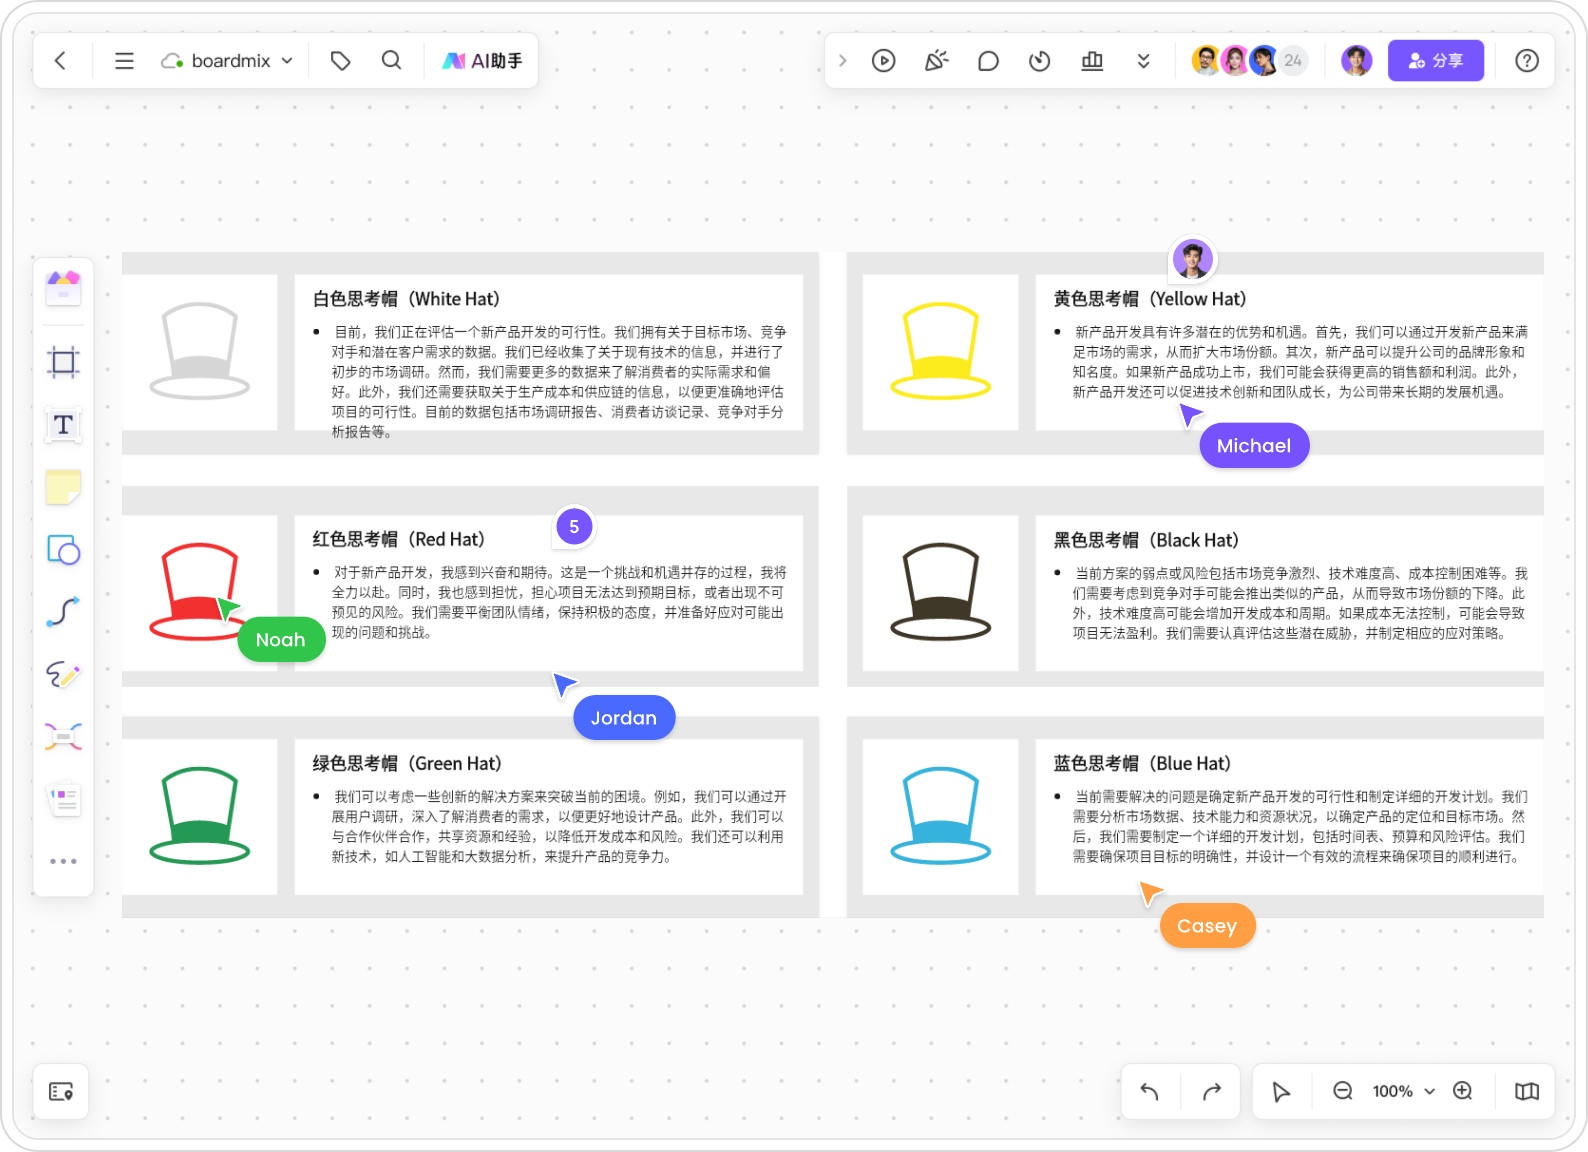Select the green hat image
Screen dimensions: 1588x1152
pos(199,816)
